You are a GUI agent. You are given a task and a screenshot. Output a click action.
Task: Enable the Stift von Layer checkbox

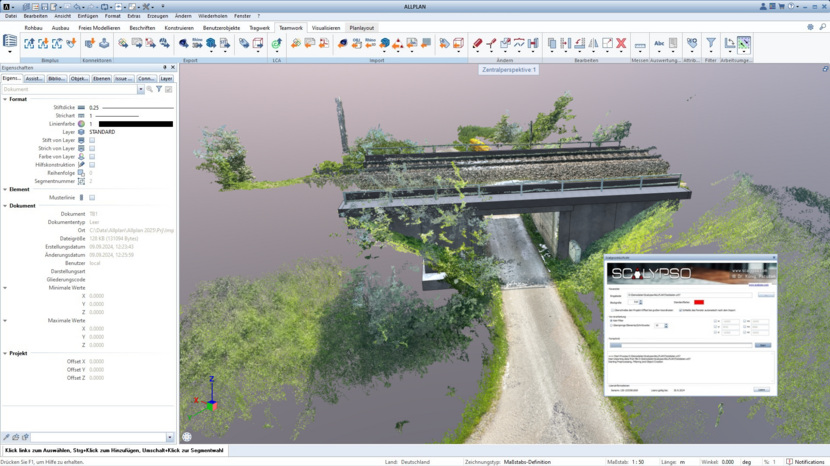click(92, 140)
